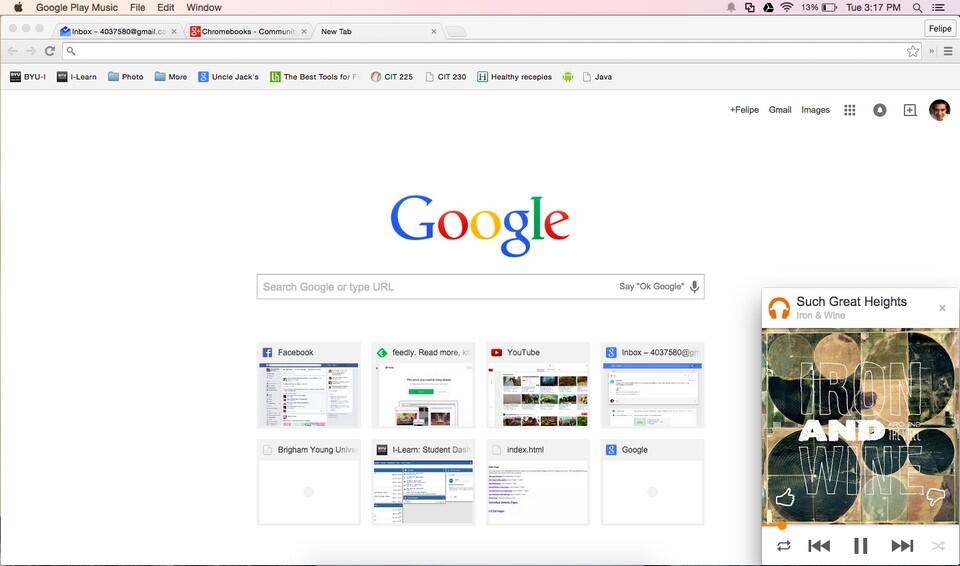This screenshot has width=960, height=566.
Task: Click the I-Learn bookmark
Action: (x=77, y=77)
